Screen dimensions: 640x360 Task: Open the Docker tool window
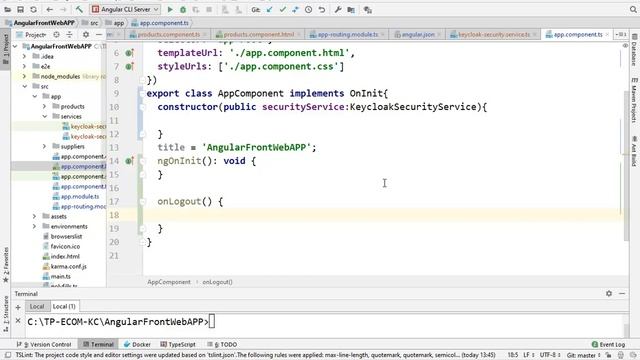coord(137,344)
